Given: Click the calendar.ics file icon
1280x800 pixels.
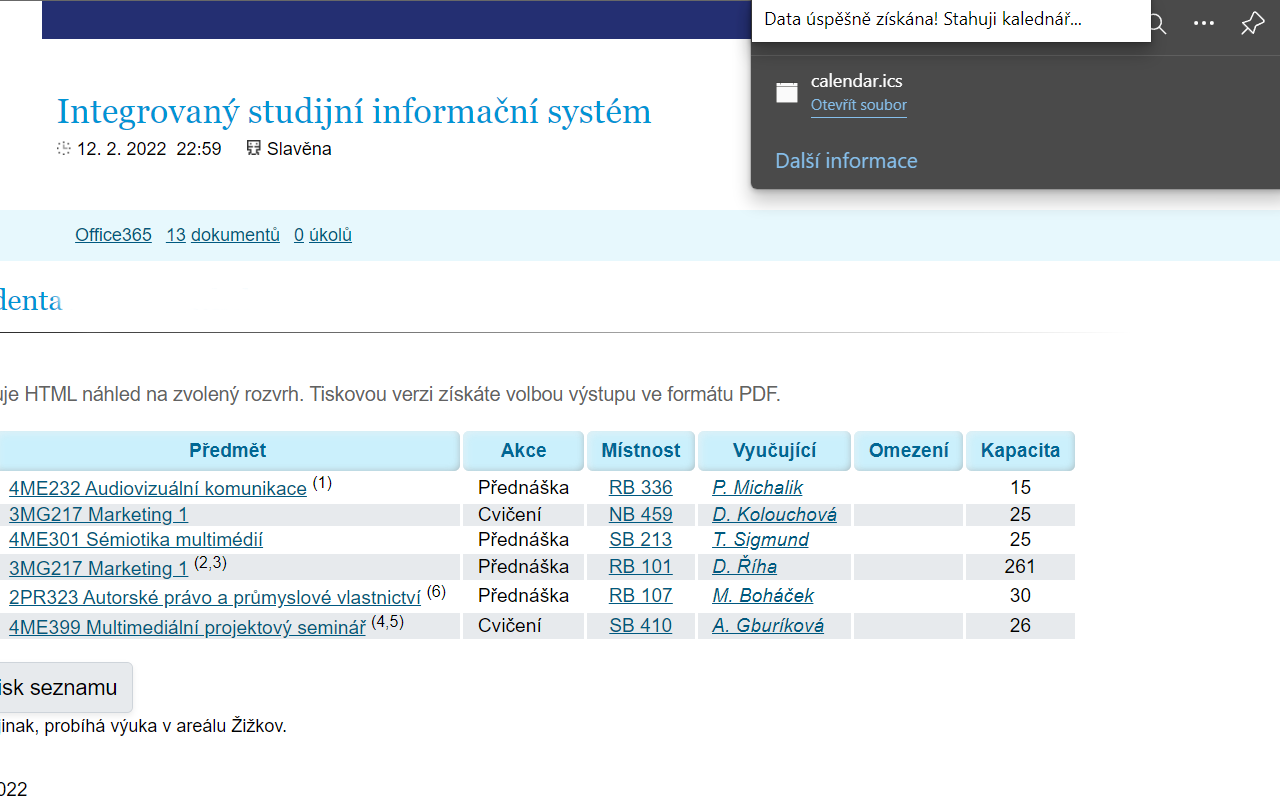Looking at the screenshot, I should point(787,92).
